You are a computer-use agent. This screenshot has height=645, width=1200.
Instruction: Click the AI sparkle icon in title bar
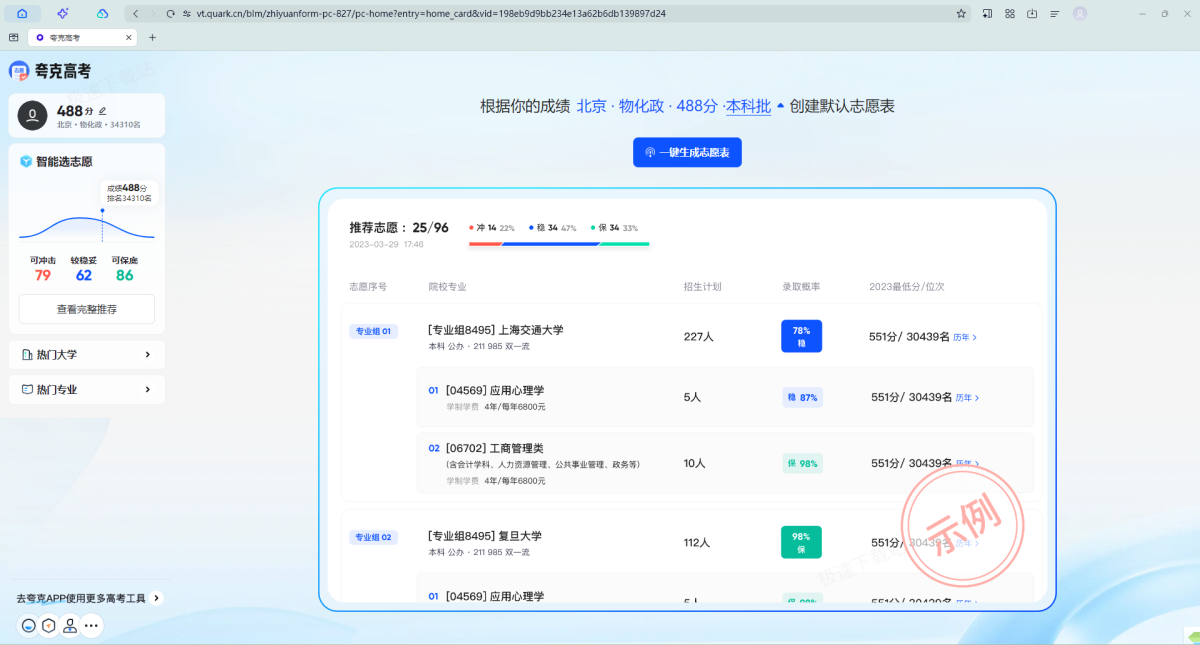point(62,13)
